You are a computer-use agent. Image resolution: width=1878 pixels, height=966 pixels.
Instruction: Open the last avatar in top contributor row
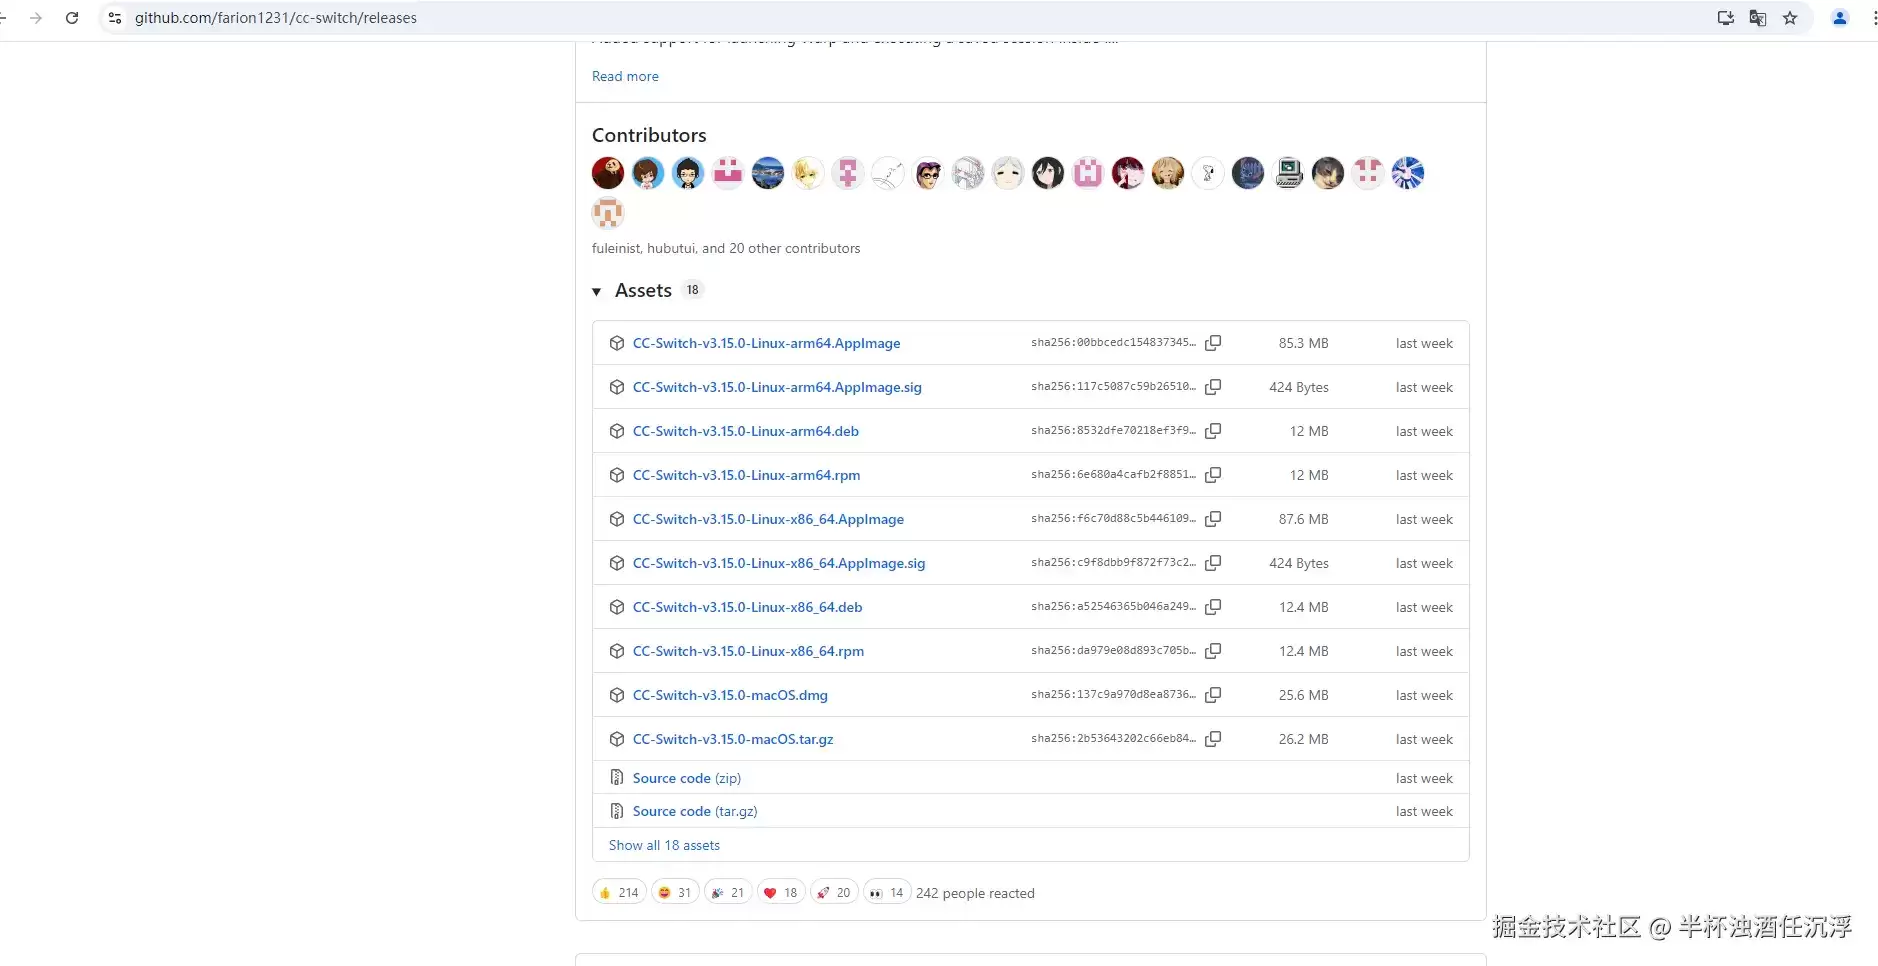tap(1408, 173)
